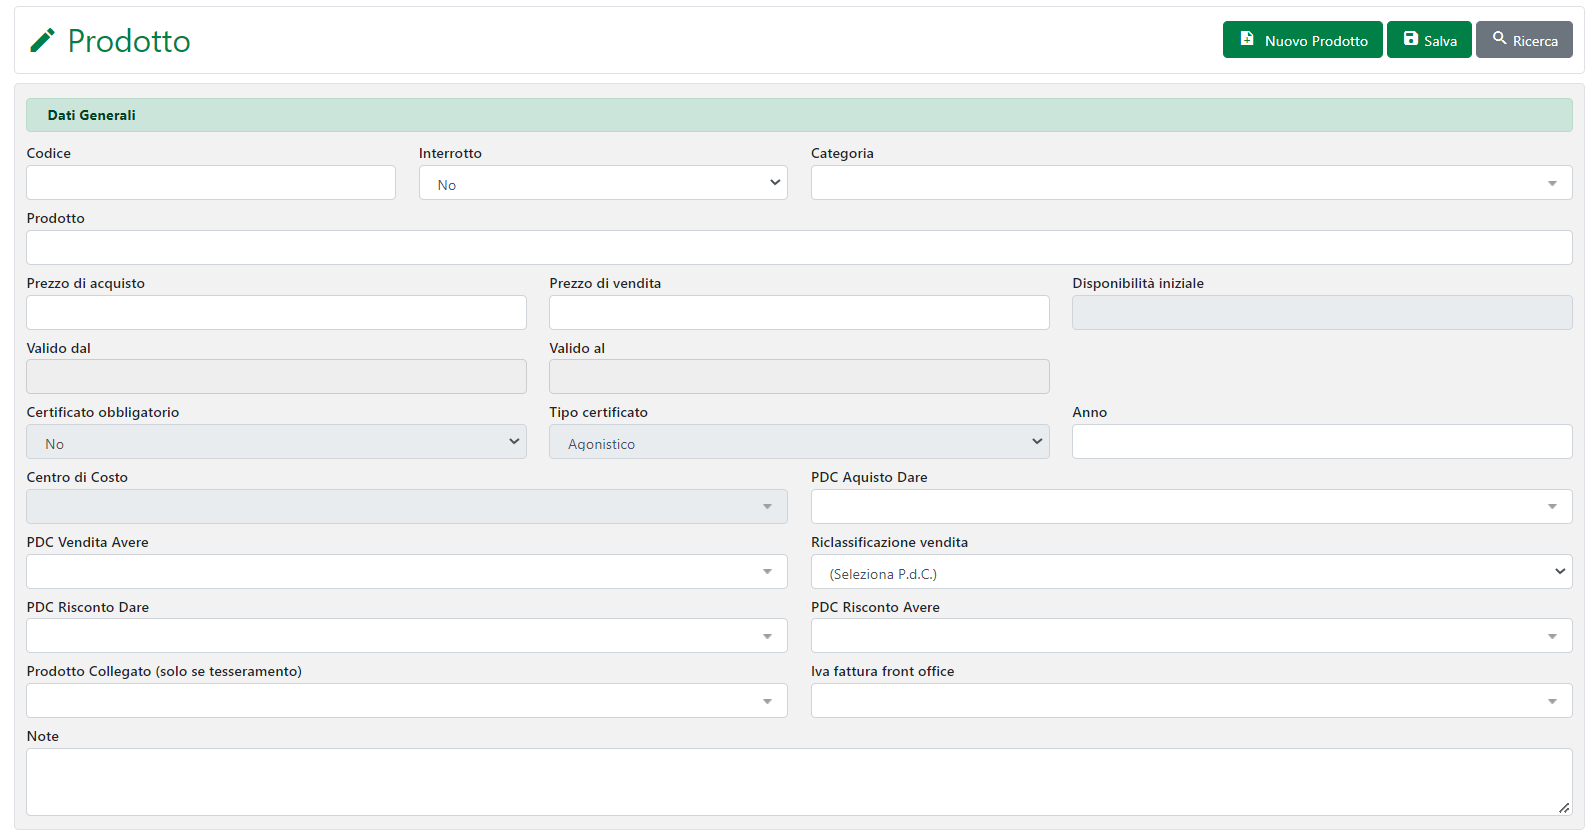Expand the Categoria combo box
Viewport: 1596px width, 838px height.
click(x=1191, y=183)
